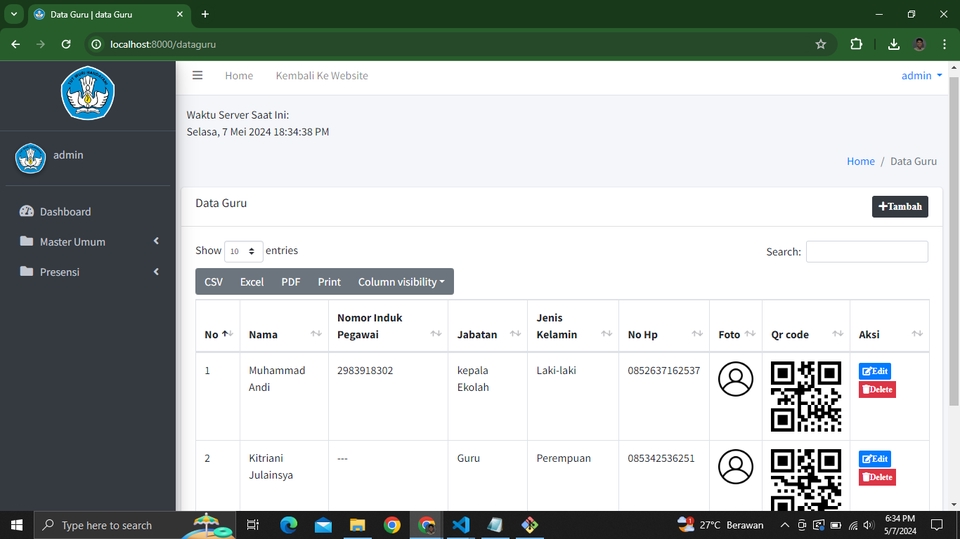Click the school logo in sidebar
Screen dimensions: 960x539
click(88, 93)
